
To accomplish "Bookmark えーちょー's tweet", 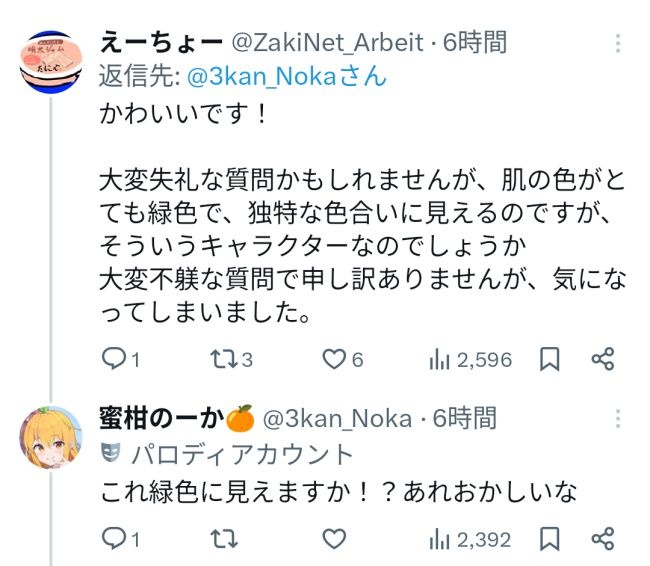I will [549, 360].
